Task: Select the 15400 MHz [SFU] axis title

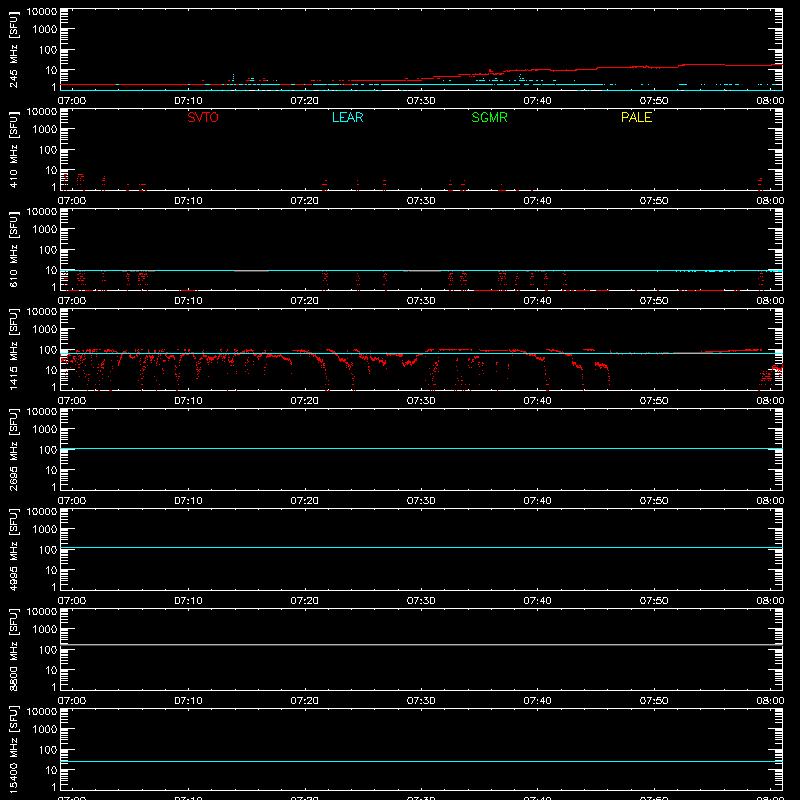Action: point(13,749)
